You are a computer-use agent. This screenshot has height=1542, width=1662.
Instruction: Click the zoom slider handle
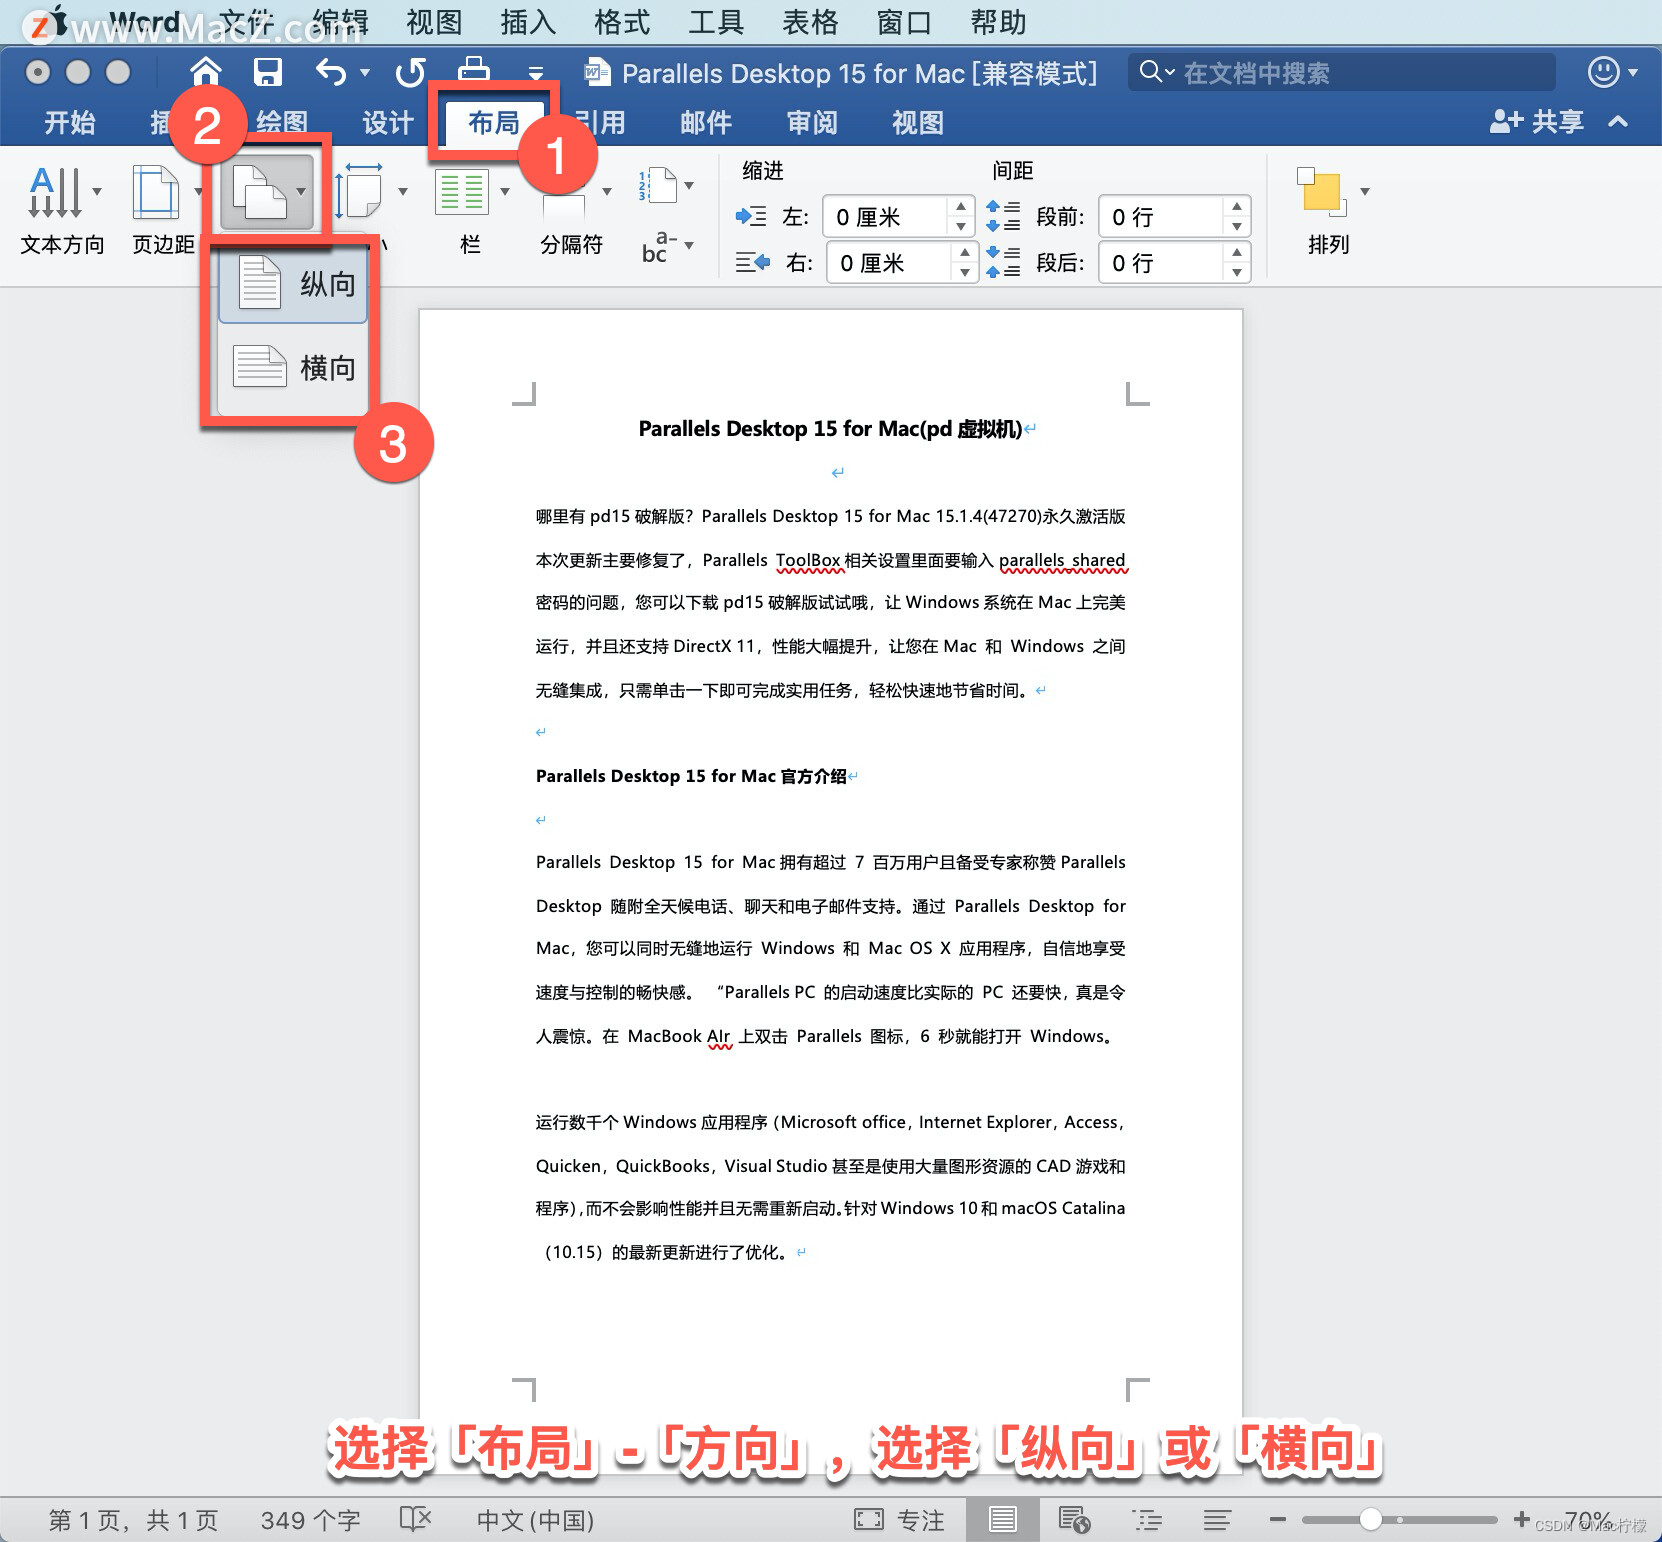(1371, 1520)
